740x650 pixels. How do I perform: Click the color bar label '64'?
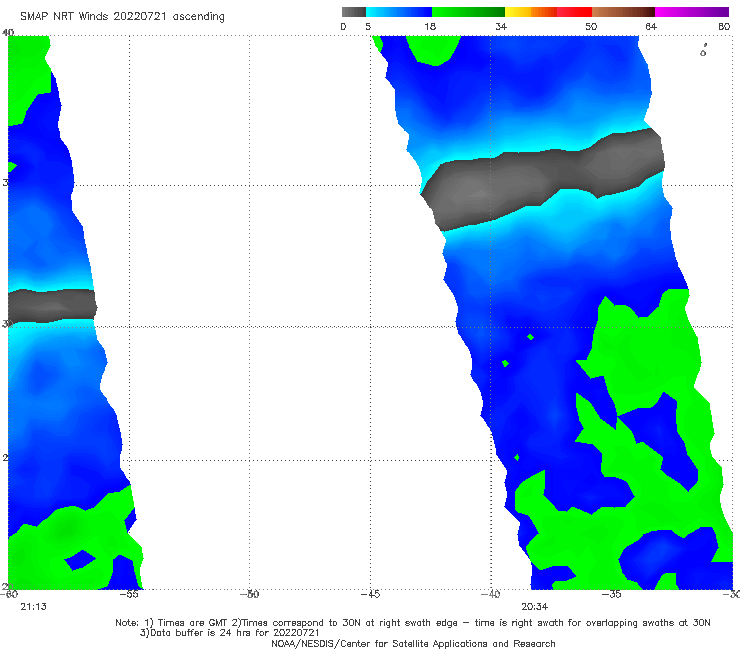click(651, 27)
